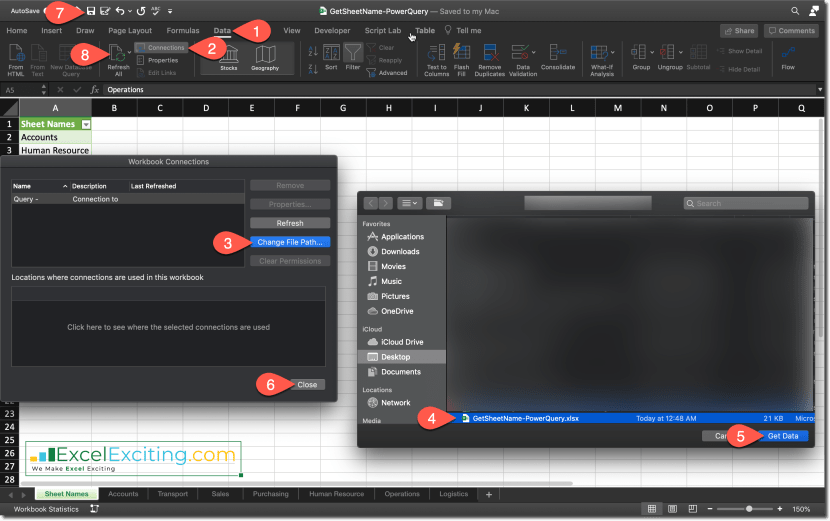Image resolution: width=830 pixels, height=521 pixels.
Task: Click the From Text icon
Action: [38, 54]
